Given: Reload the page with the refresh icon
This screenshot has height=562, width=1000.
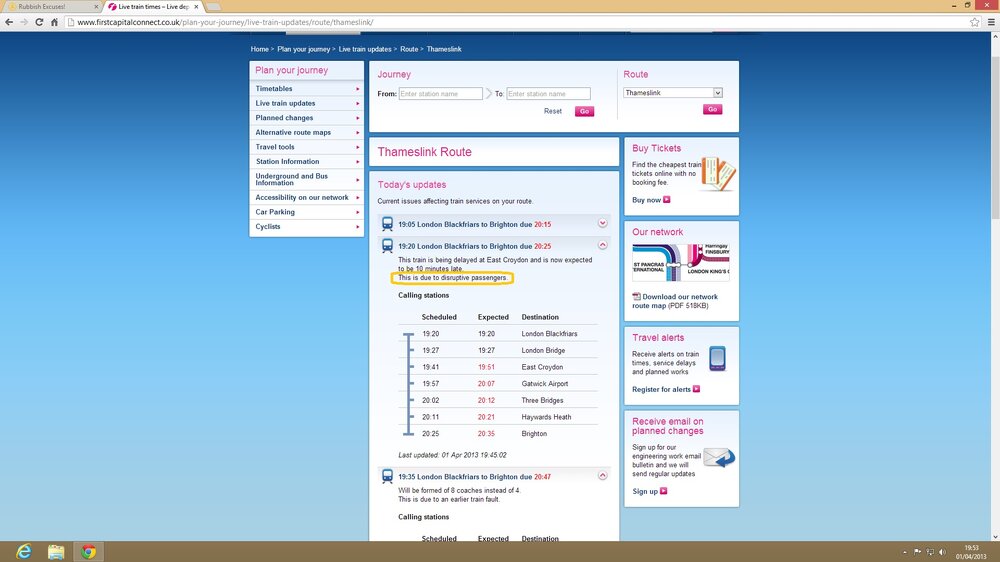Looking at the screenshot, I should click(x=39, y=22).
